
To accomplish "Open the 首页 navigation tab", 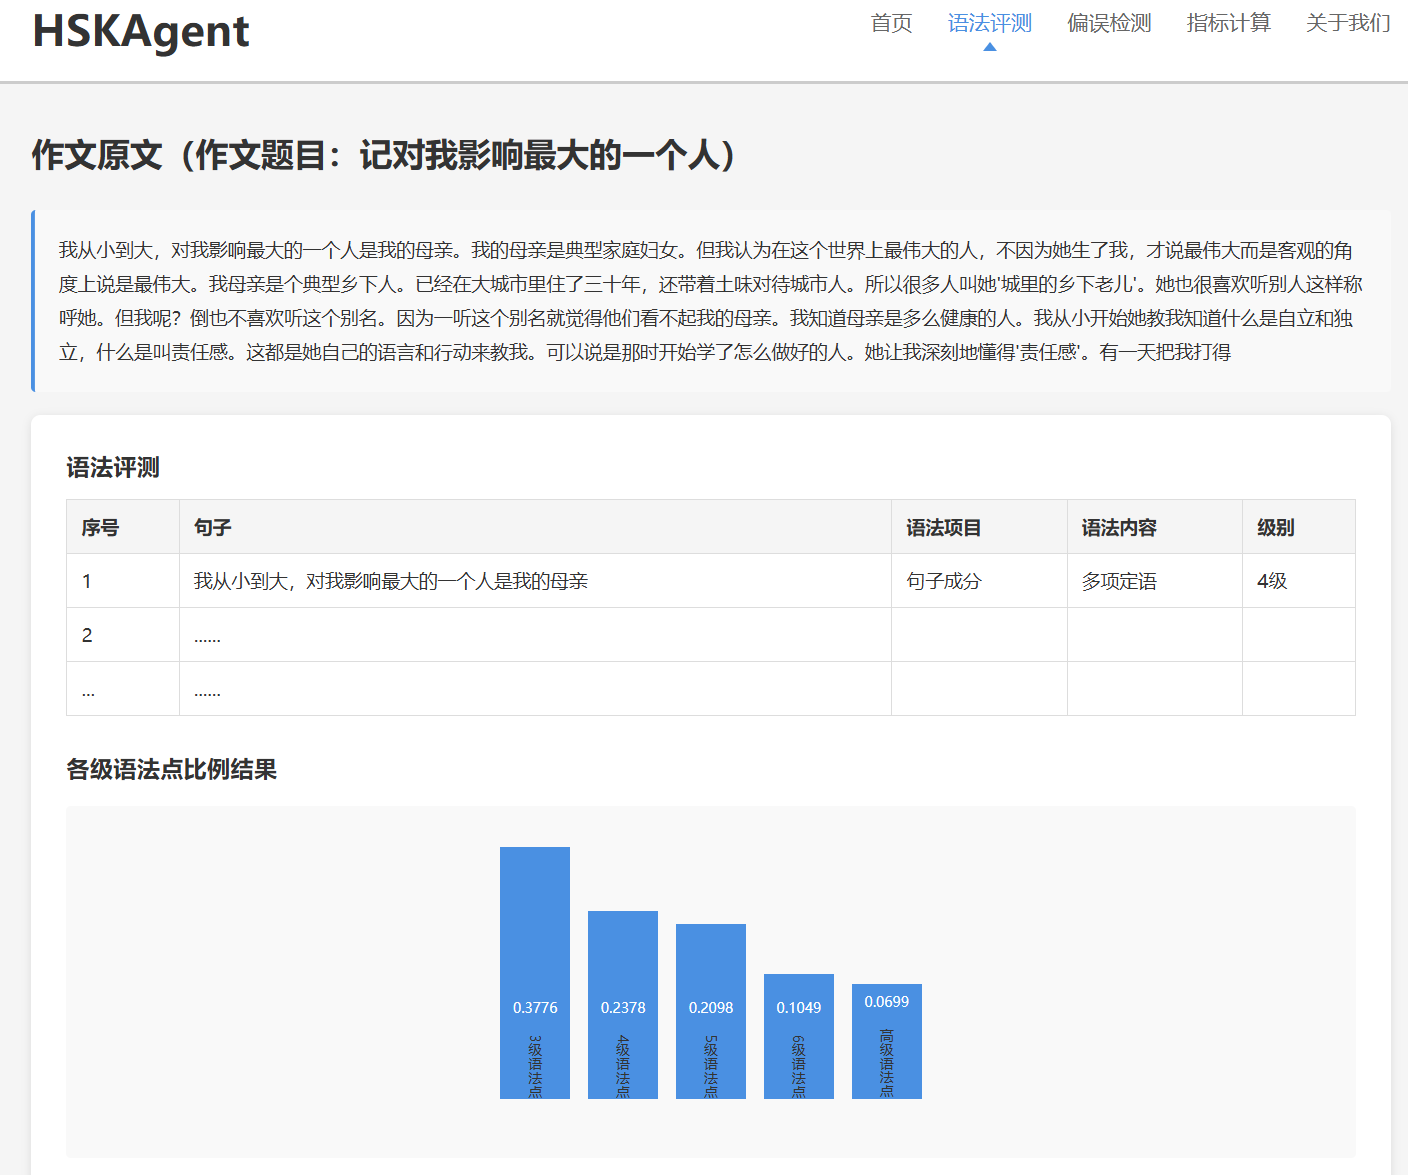I will [891, 23].
